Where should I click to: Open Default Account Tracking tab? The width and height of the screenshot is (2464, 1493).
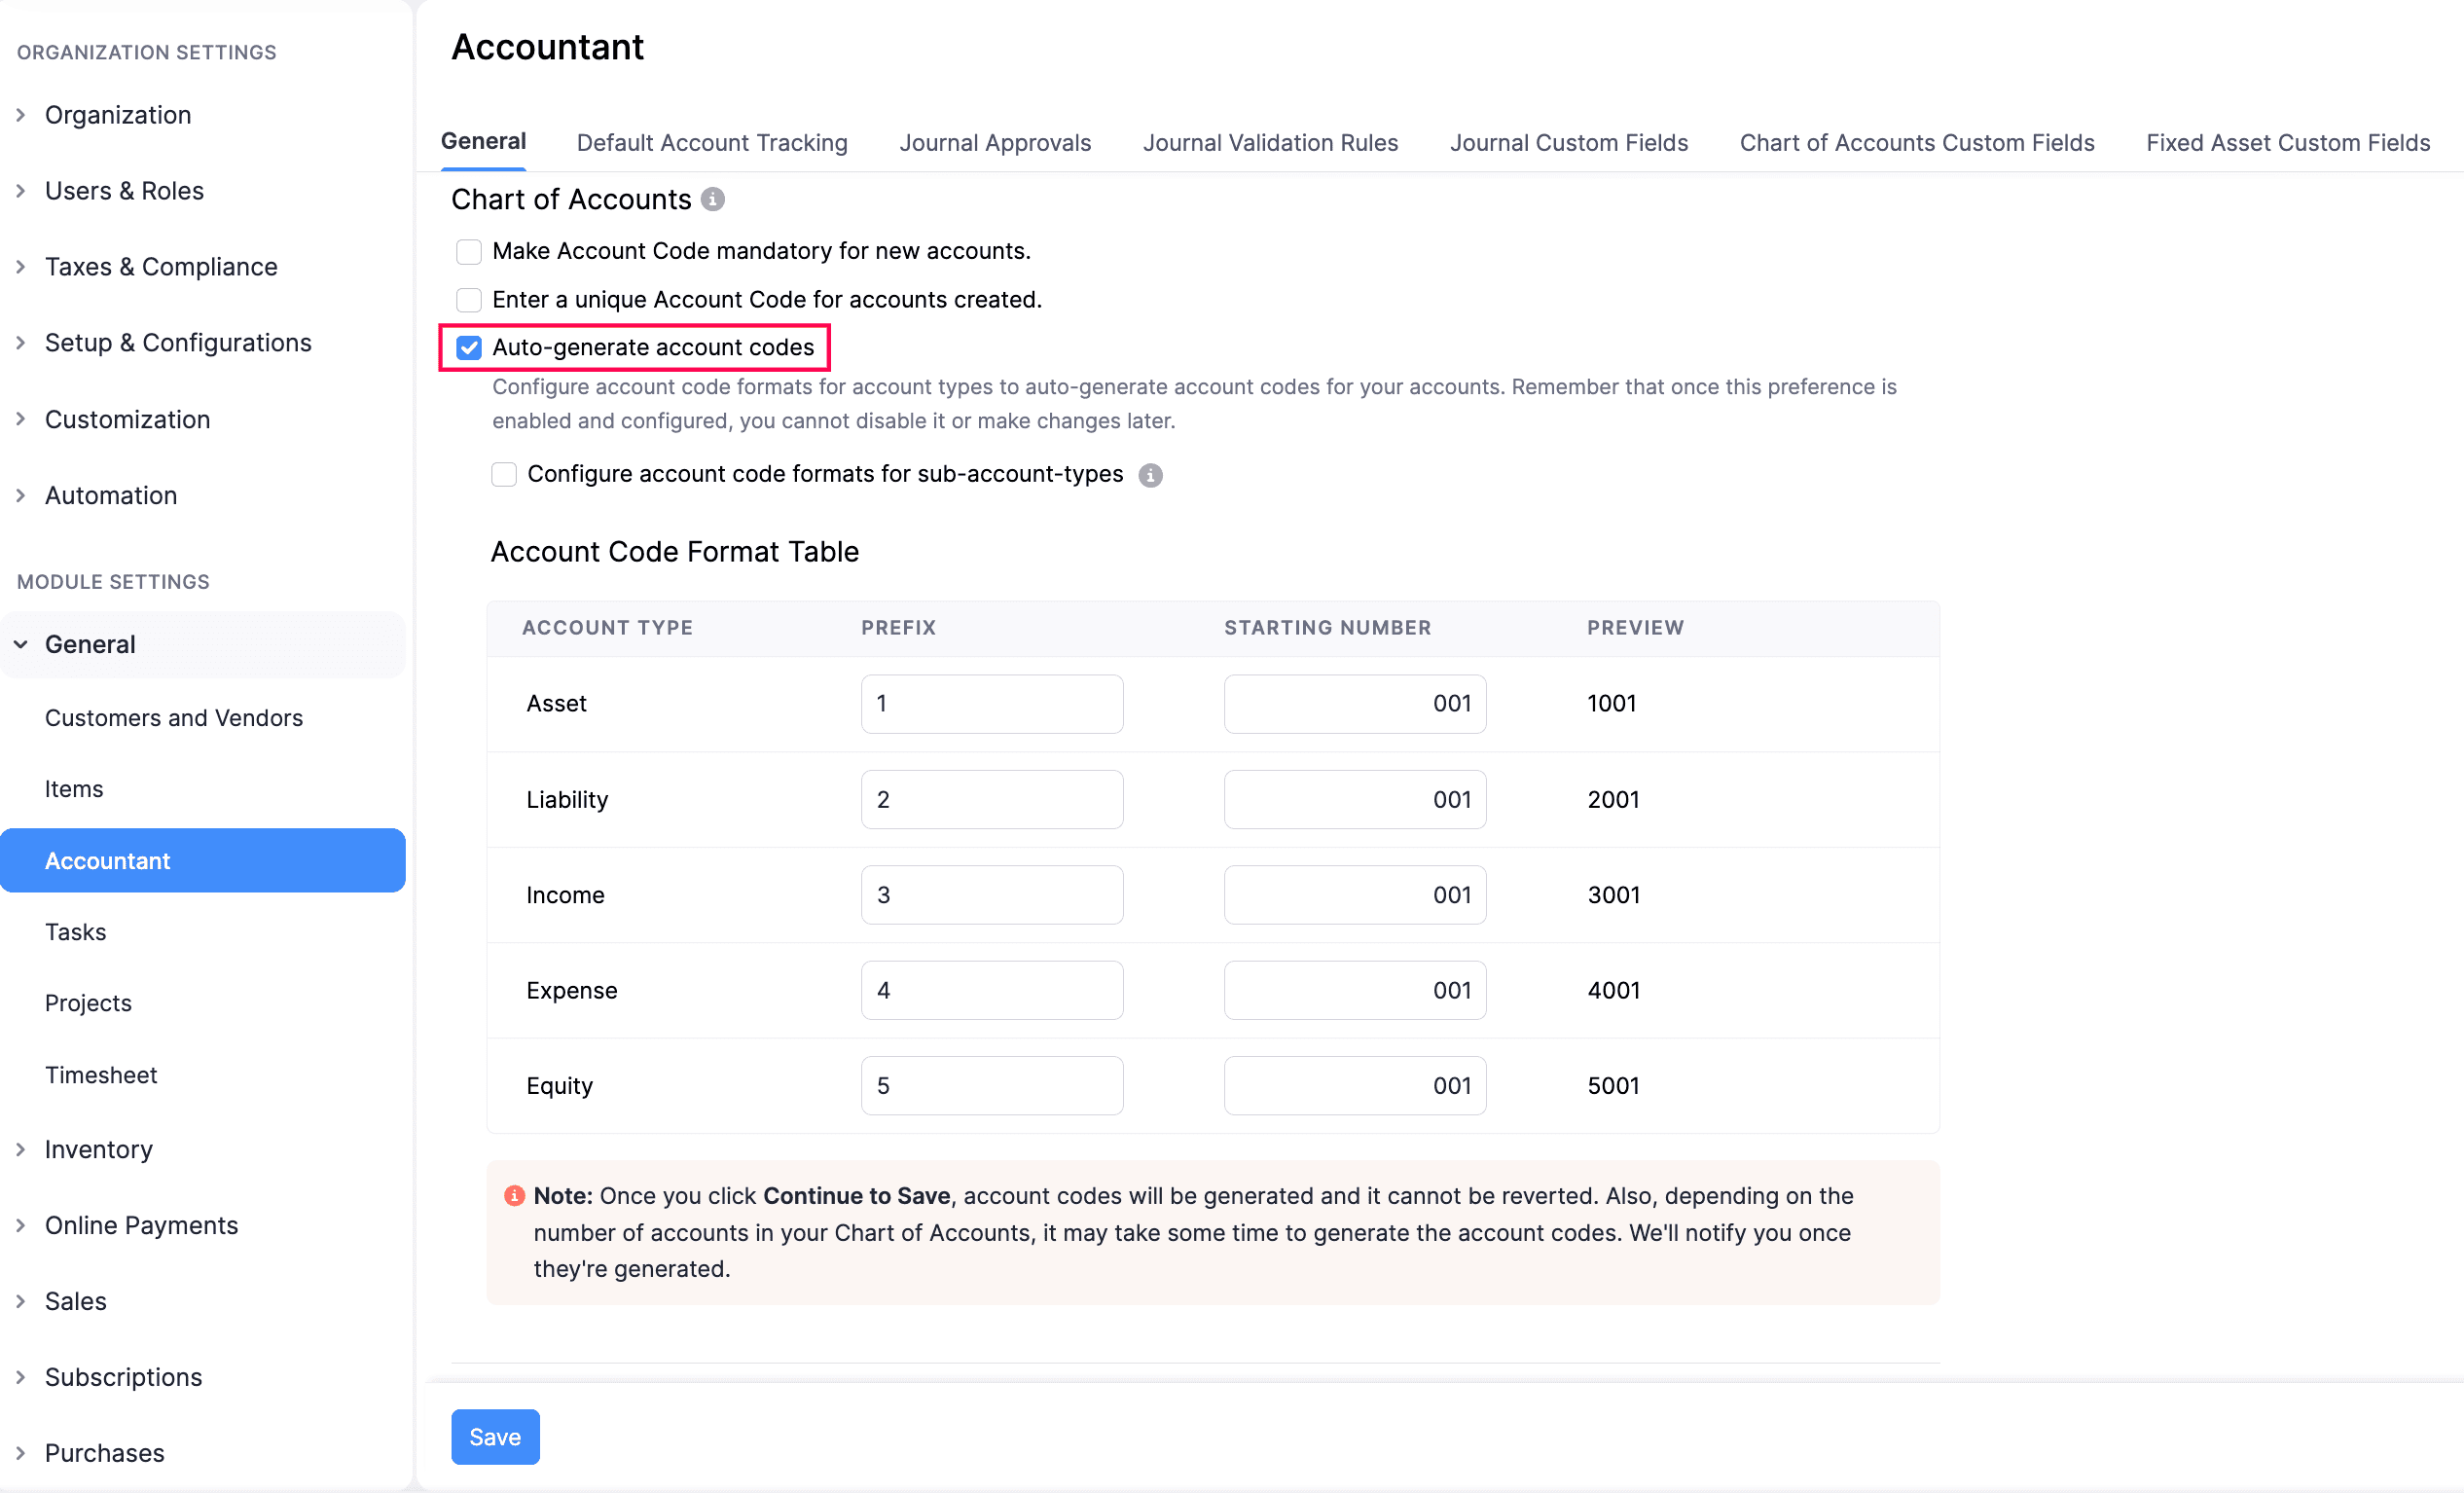(712, 143)
